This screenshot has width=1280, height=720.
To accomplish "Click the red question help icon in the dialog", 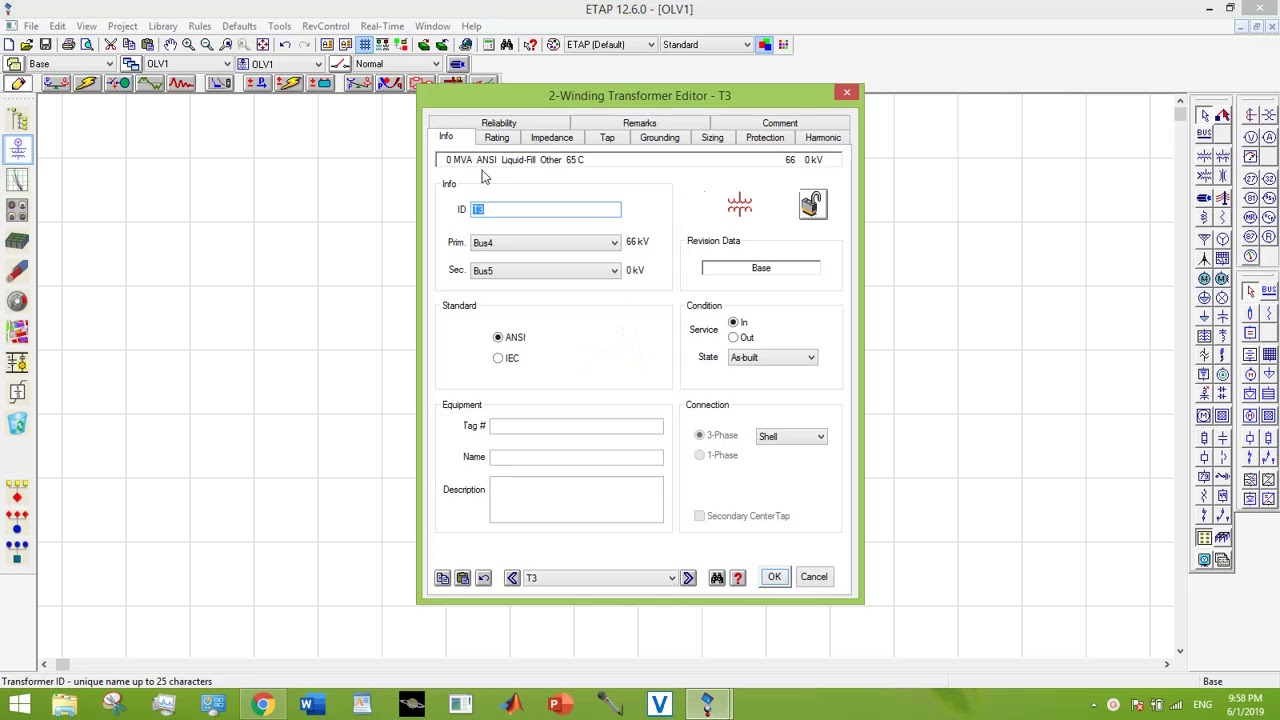I will pos(738,578).
